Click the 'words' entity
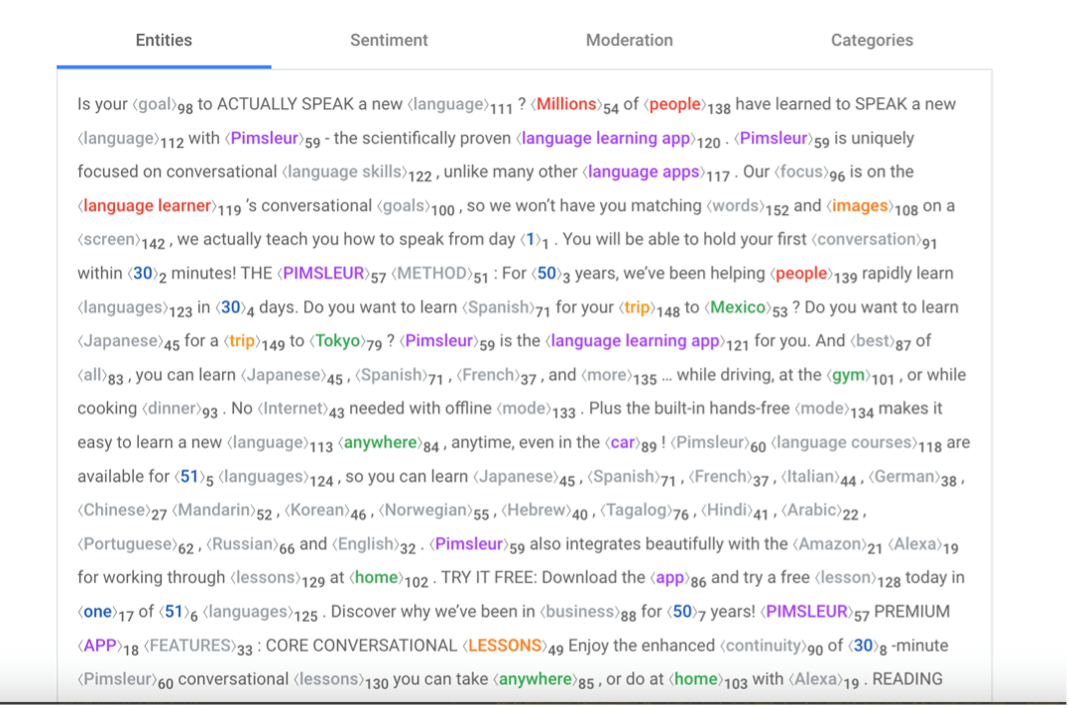Viewport: 1069px width, 708px height. pos(735,206)
